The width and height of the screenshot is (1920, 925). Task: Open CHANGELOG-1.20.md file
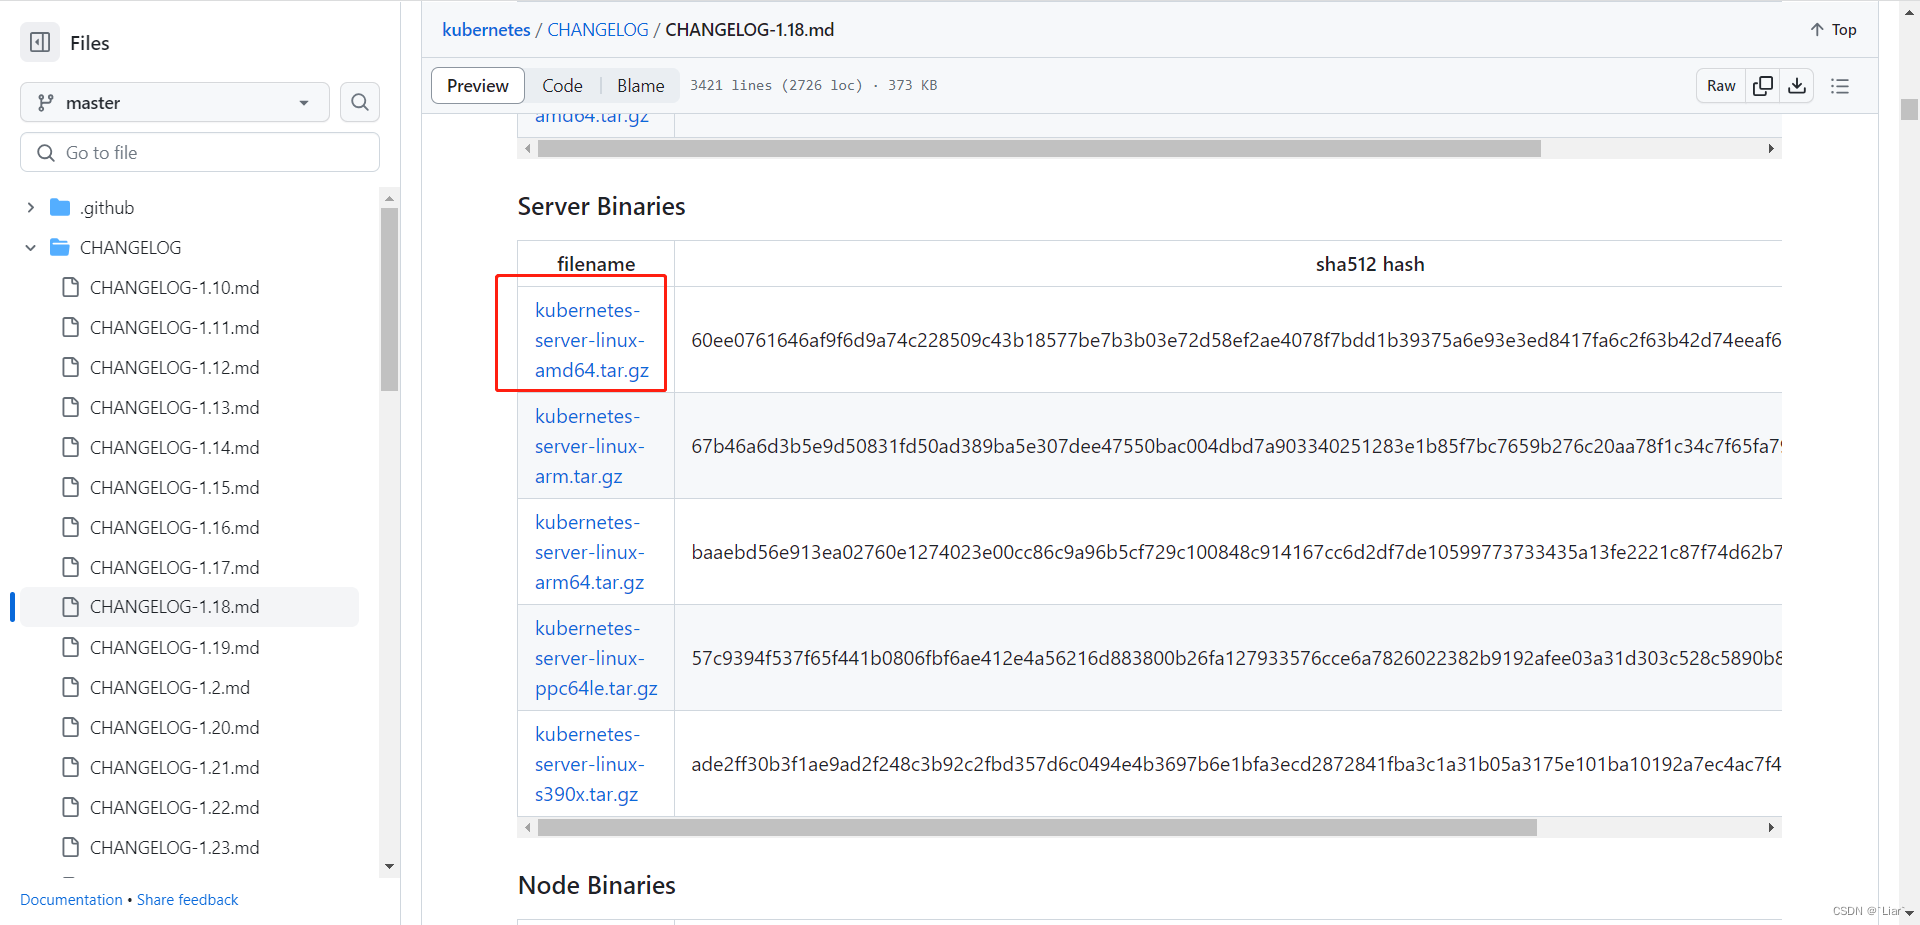click(x=174, y=728)
